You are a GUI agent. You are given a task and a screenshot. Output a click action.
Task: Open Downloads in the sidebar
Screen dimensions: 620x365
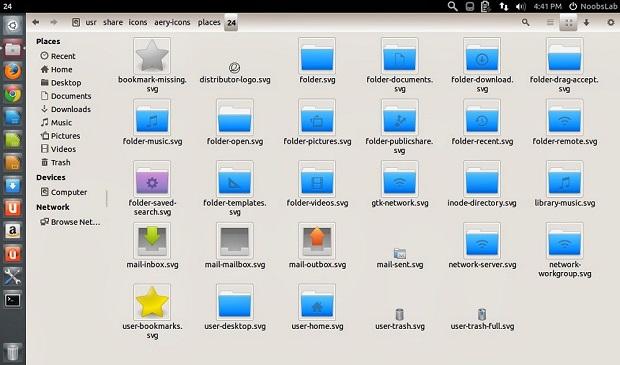[x=66, y=109]
